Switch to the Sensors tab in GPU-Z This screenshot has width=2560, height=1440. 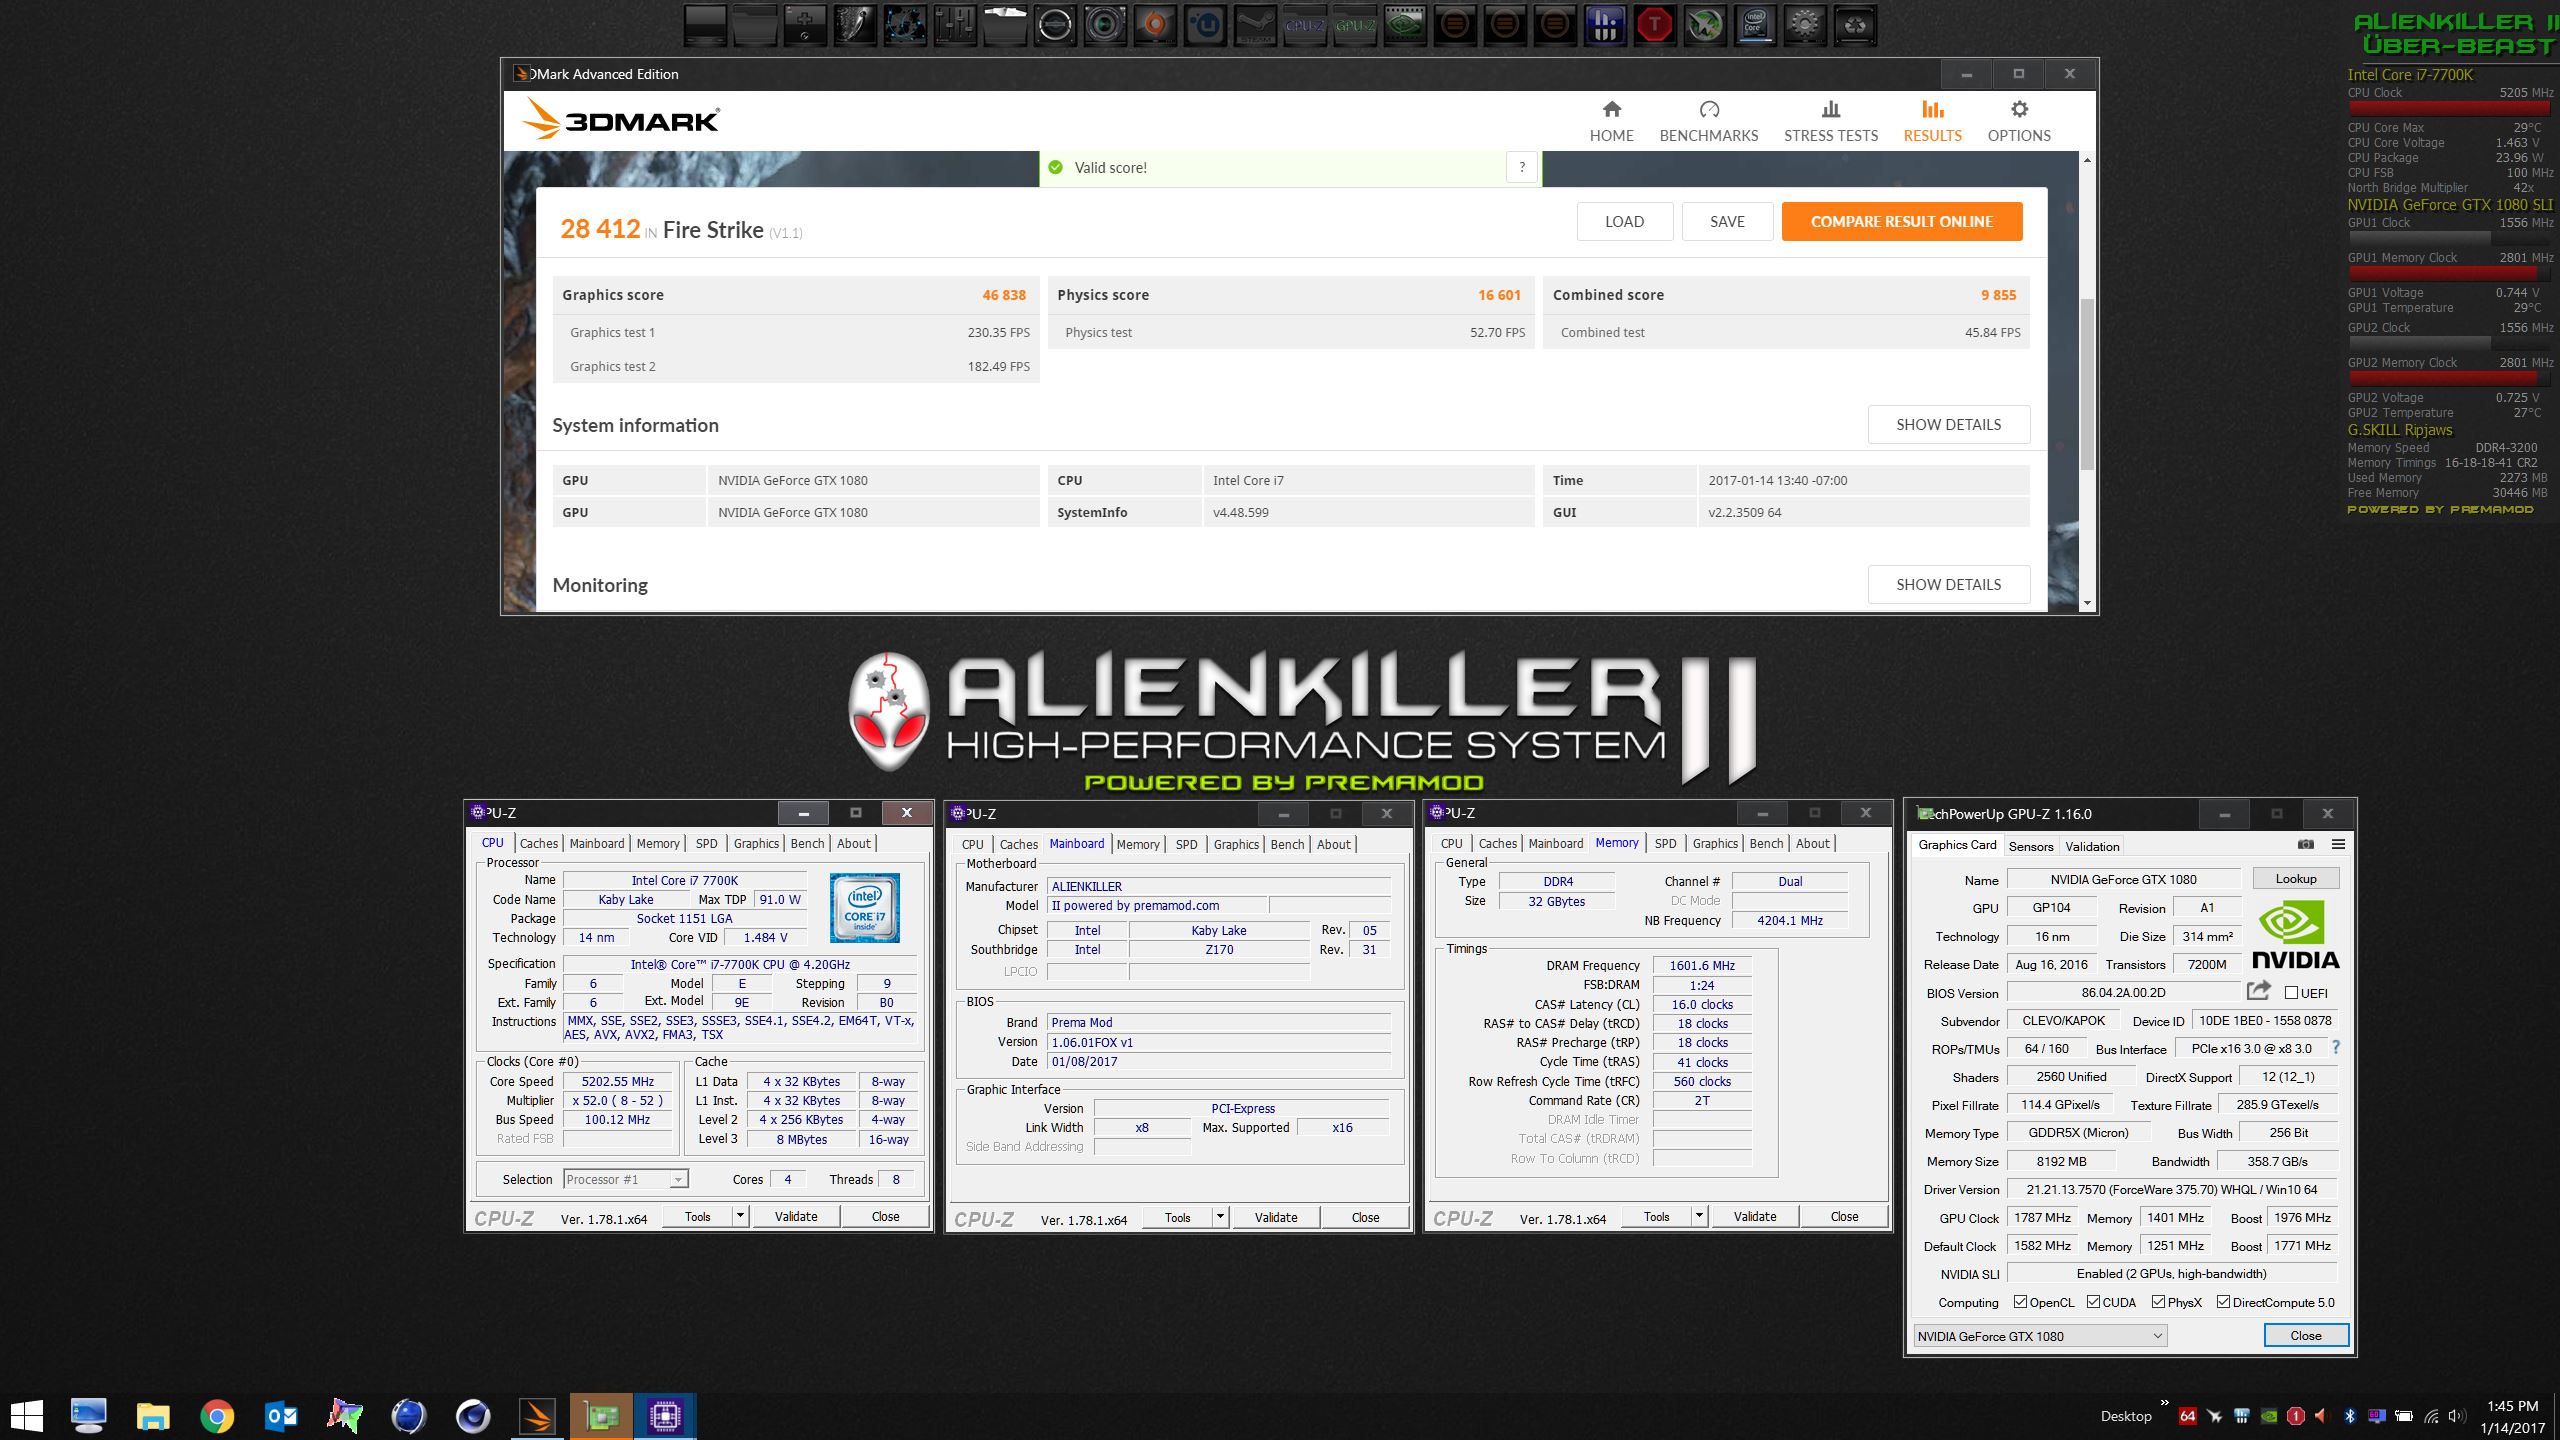coord(2030,846)
